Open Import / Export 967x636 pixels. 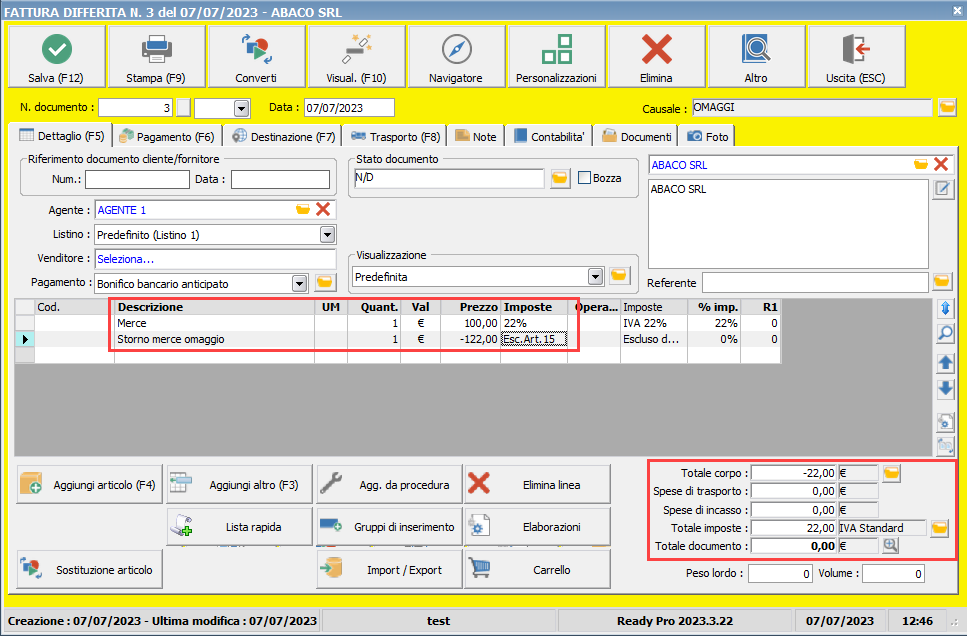(x=389, y=569)
